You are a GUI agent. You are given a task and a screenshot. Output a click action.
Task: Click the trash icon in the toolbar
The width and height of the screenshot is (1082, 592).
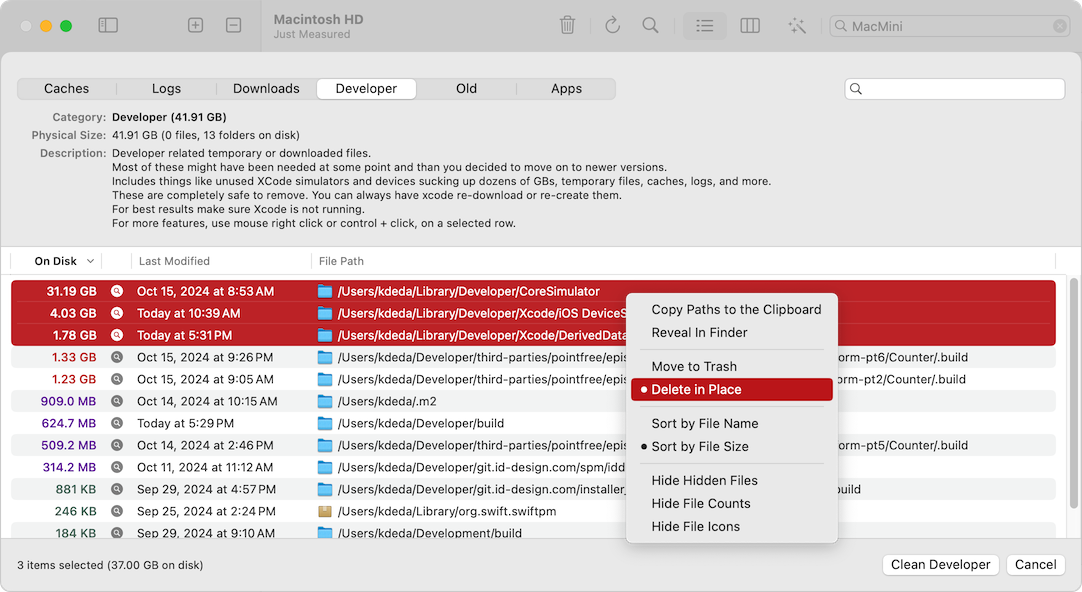(x=567, y=26)
